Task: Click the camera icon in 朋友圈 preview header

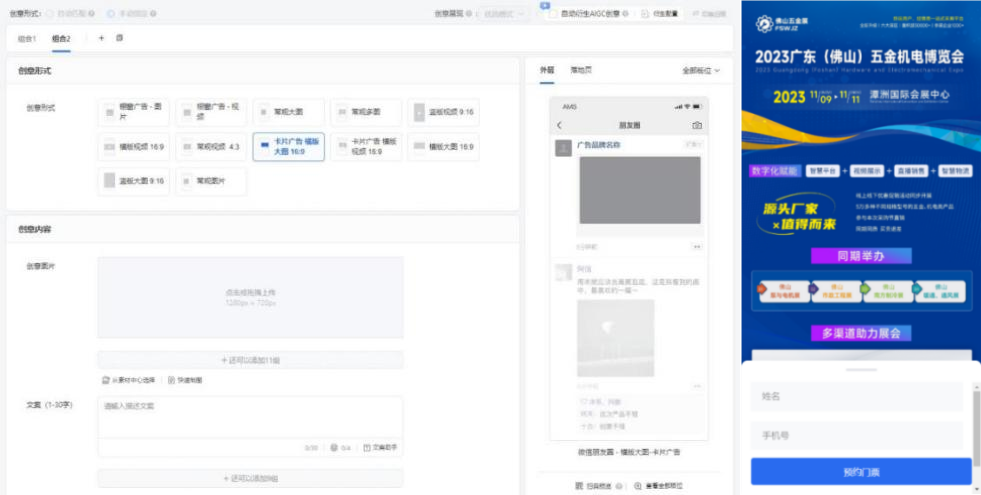Action: (x=697, y=125)
